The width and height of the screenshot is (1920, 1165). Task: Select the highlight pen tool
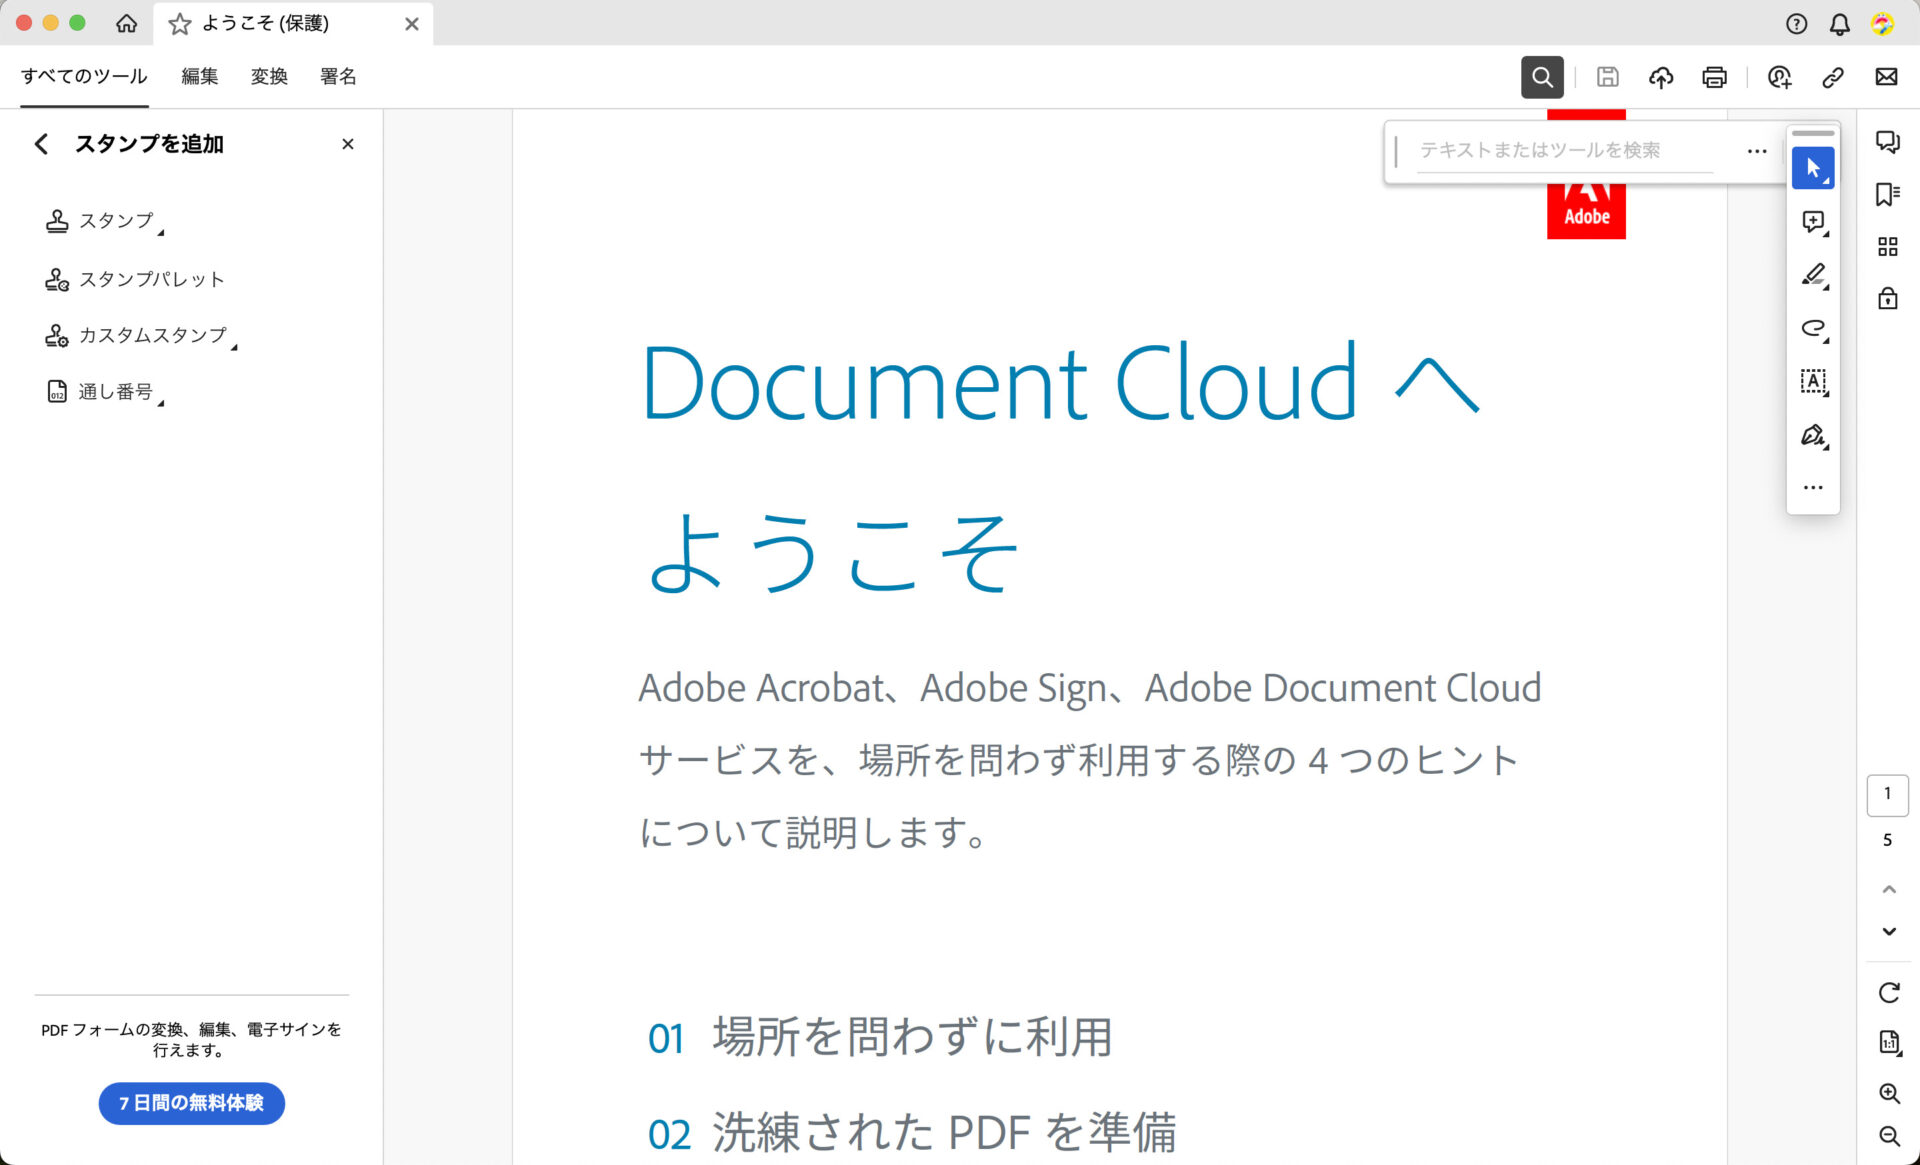tap(1813, 275)
